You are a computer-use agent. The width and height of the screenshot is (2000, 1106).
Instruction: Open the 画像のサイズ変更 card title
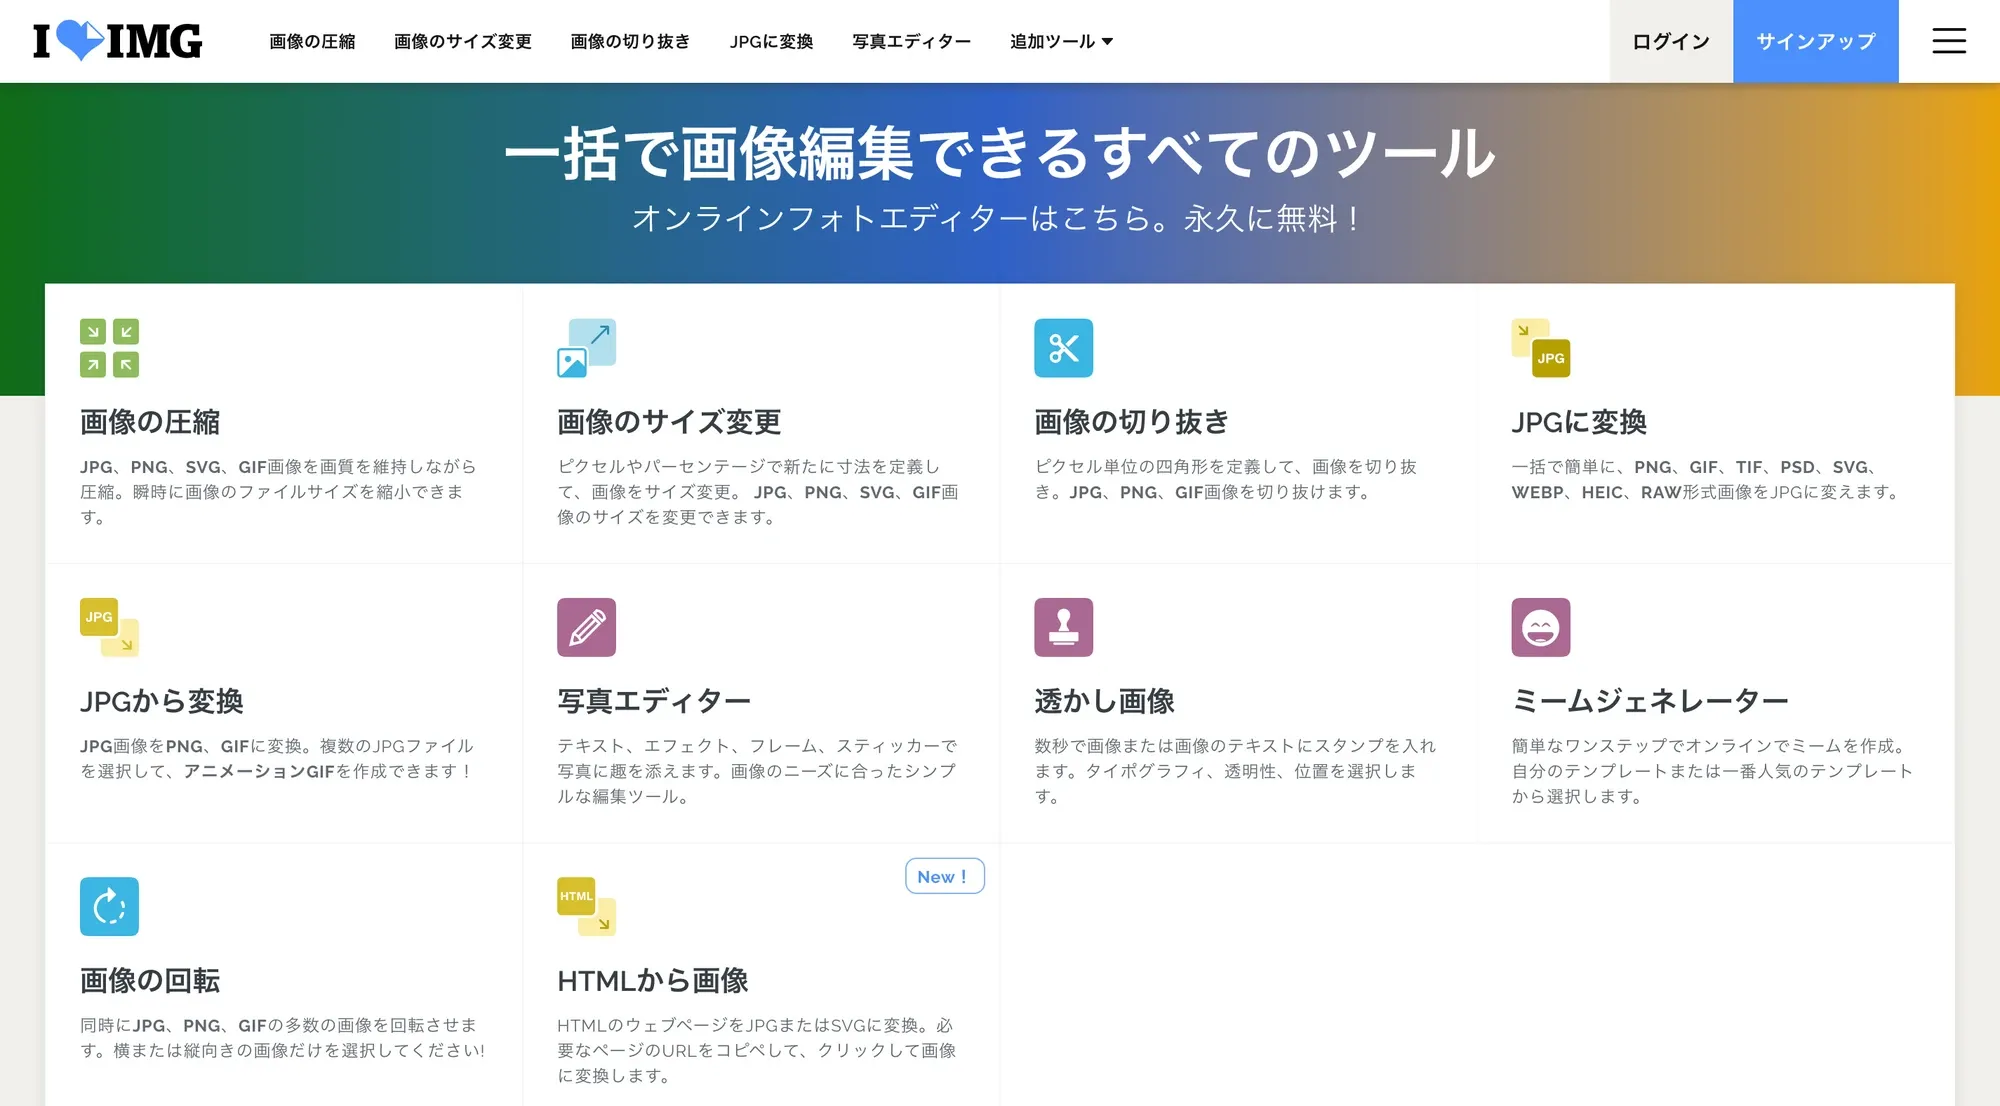point(669,422)
